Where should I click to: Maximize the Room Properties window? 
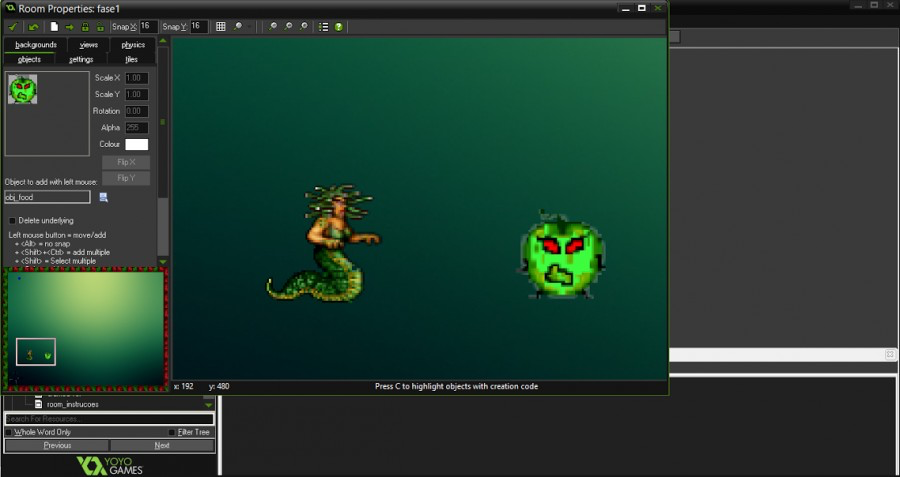pos(642,8)
